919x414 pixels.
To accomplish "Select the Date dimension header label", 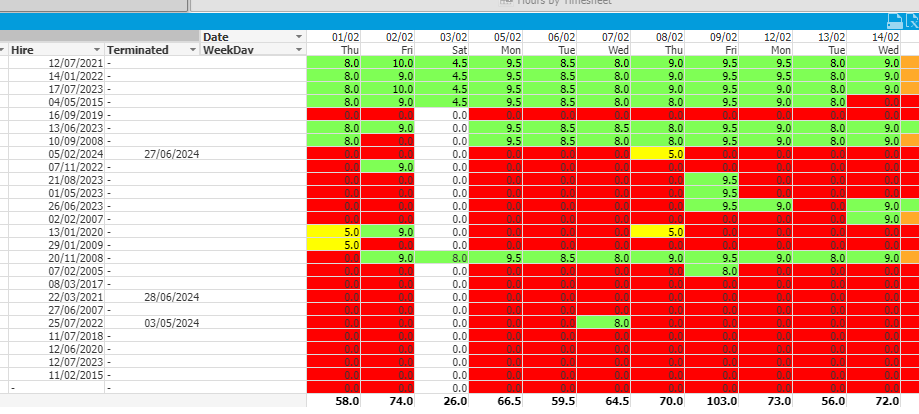I will (216, 37).
